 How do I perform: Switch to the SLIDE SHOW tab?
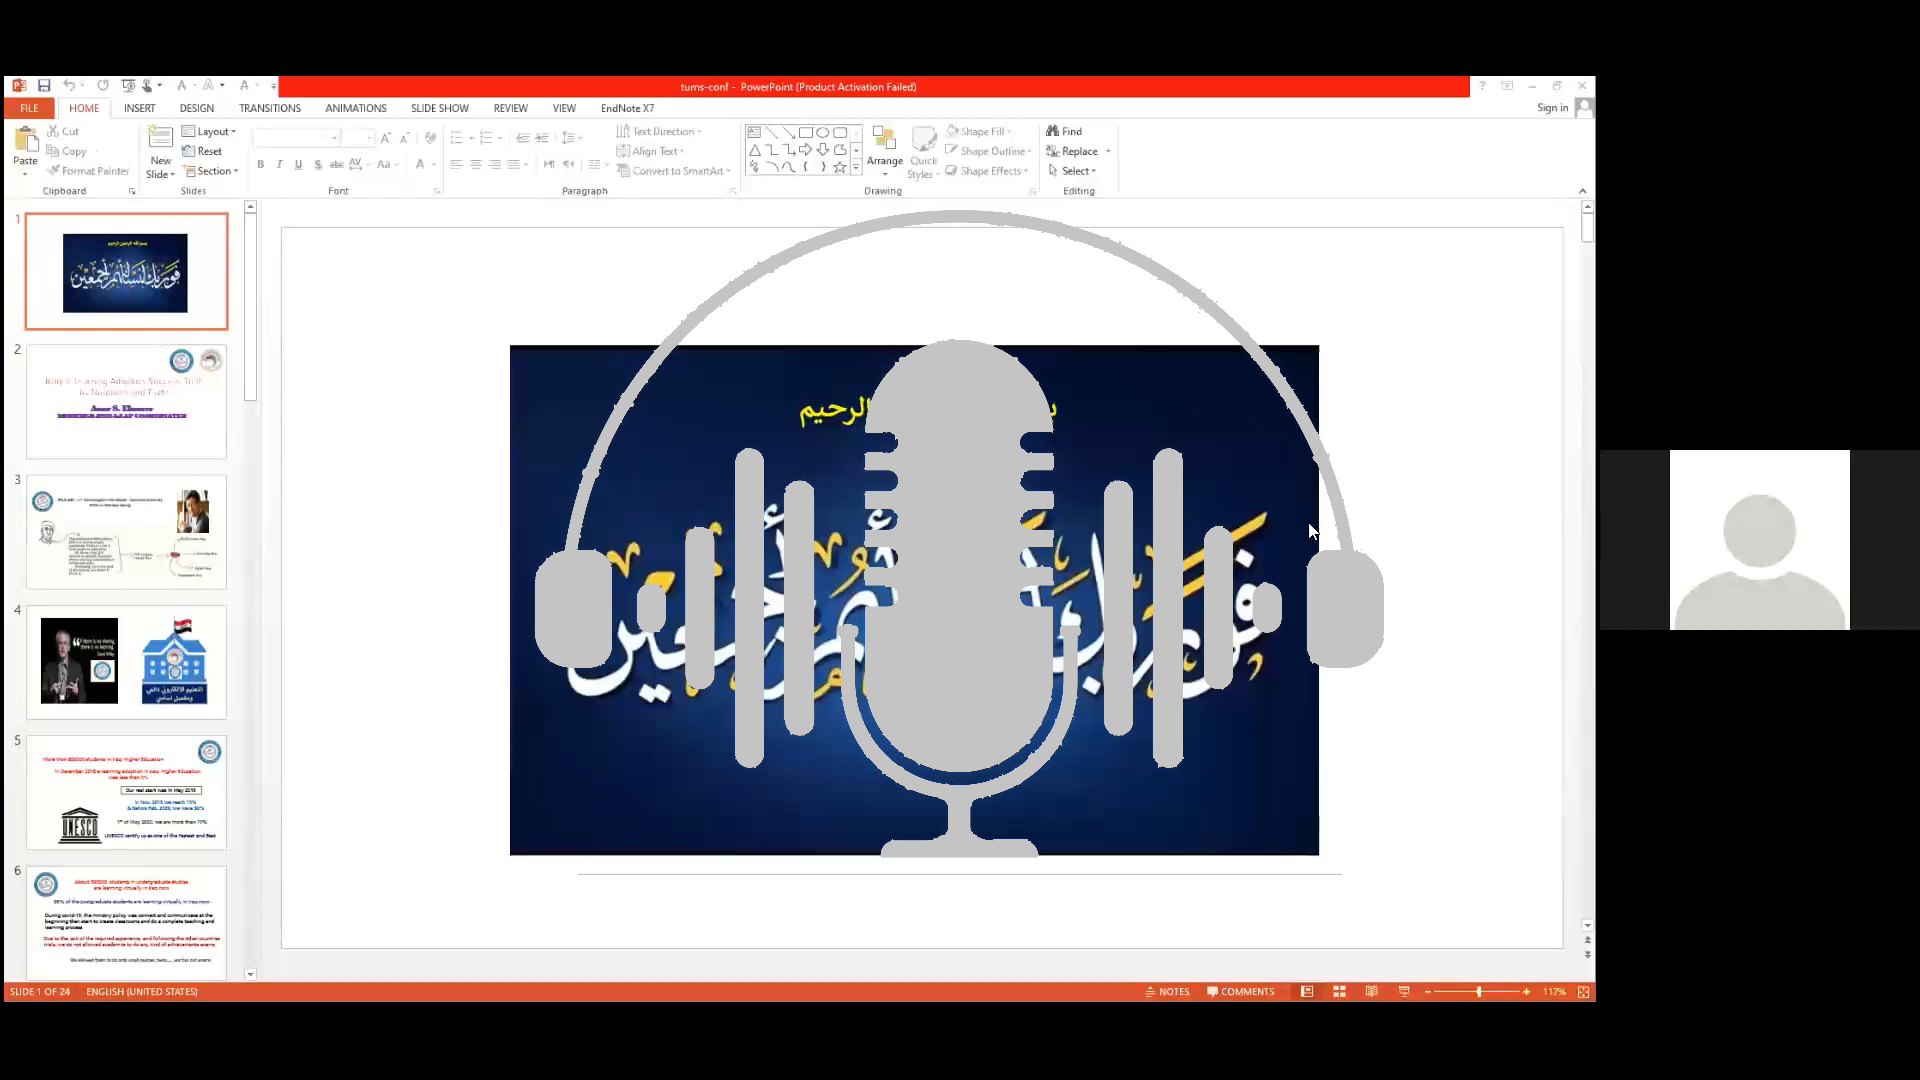pyautogui.click(x=439, y=108)
